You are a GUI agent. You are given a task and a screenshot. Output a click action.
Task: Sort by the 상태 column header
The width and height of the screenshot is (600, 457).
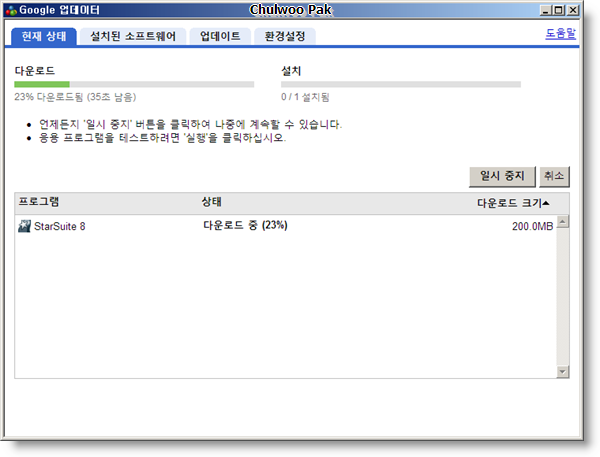(x=212, y=202)
